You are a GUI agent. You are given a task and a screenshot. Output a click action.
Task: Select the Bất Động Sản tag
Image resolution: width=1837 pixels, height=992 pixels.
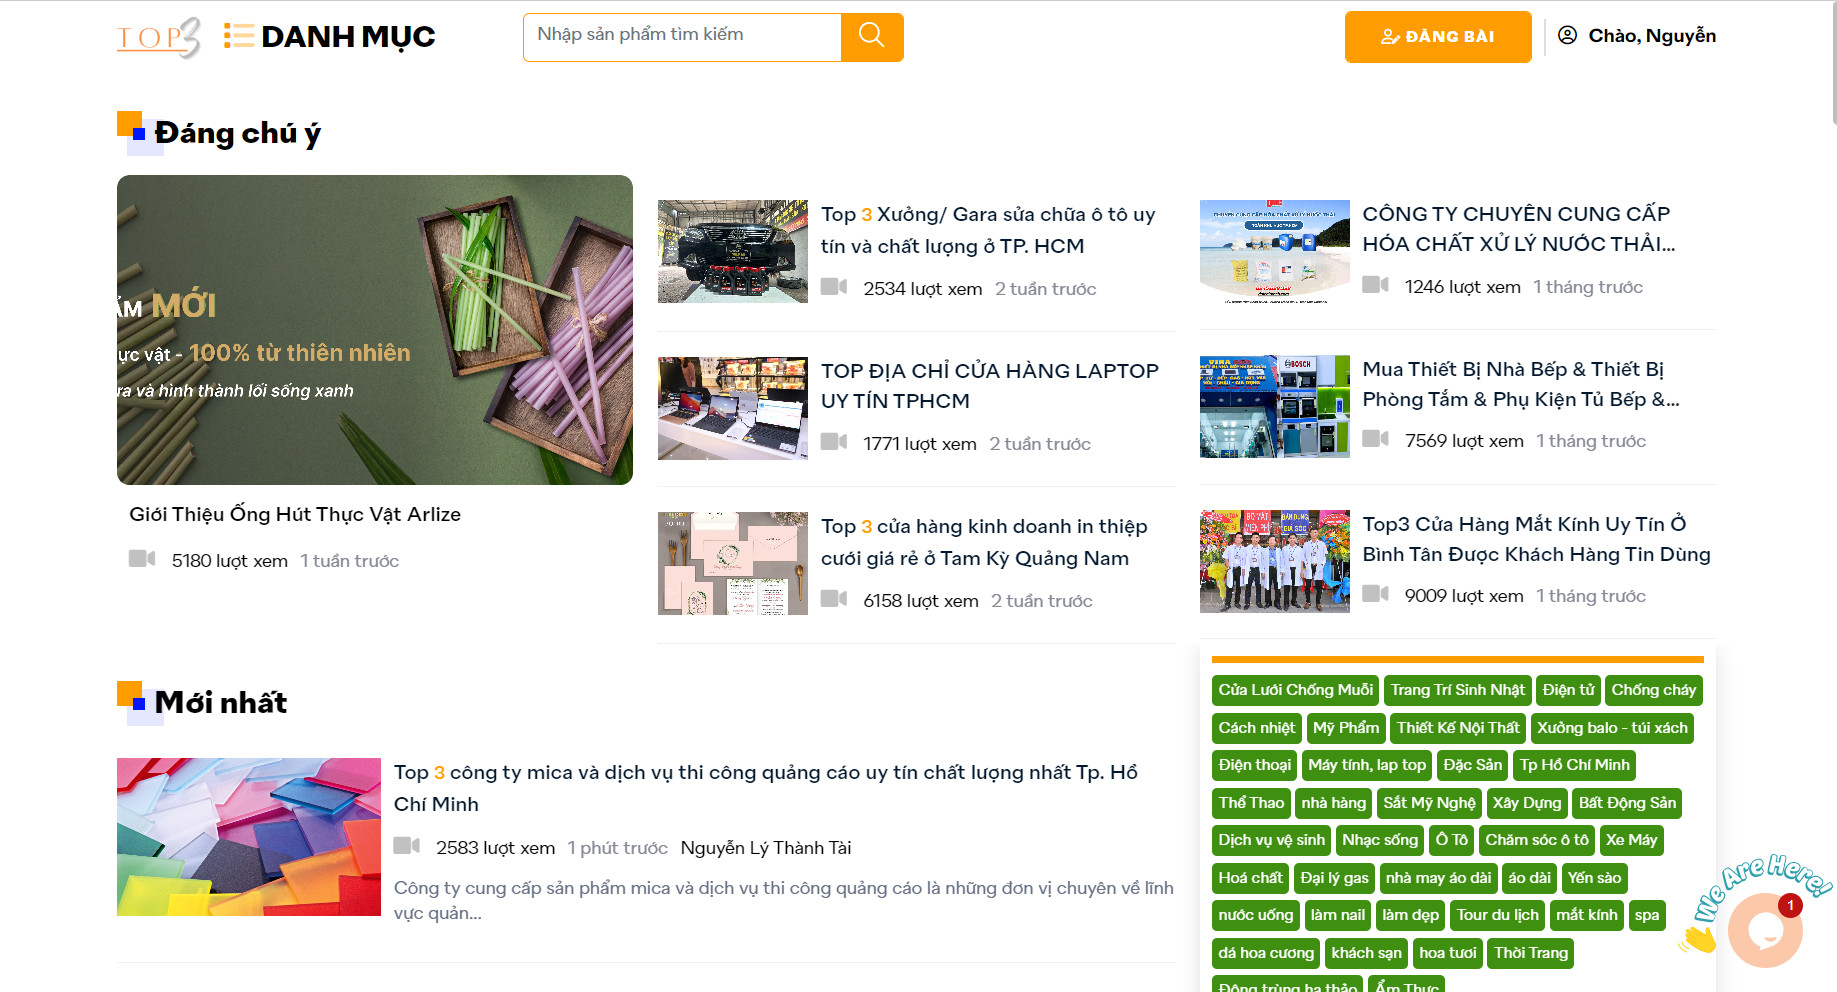coord(1627,803)
